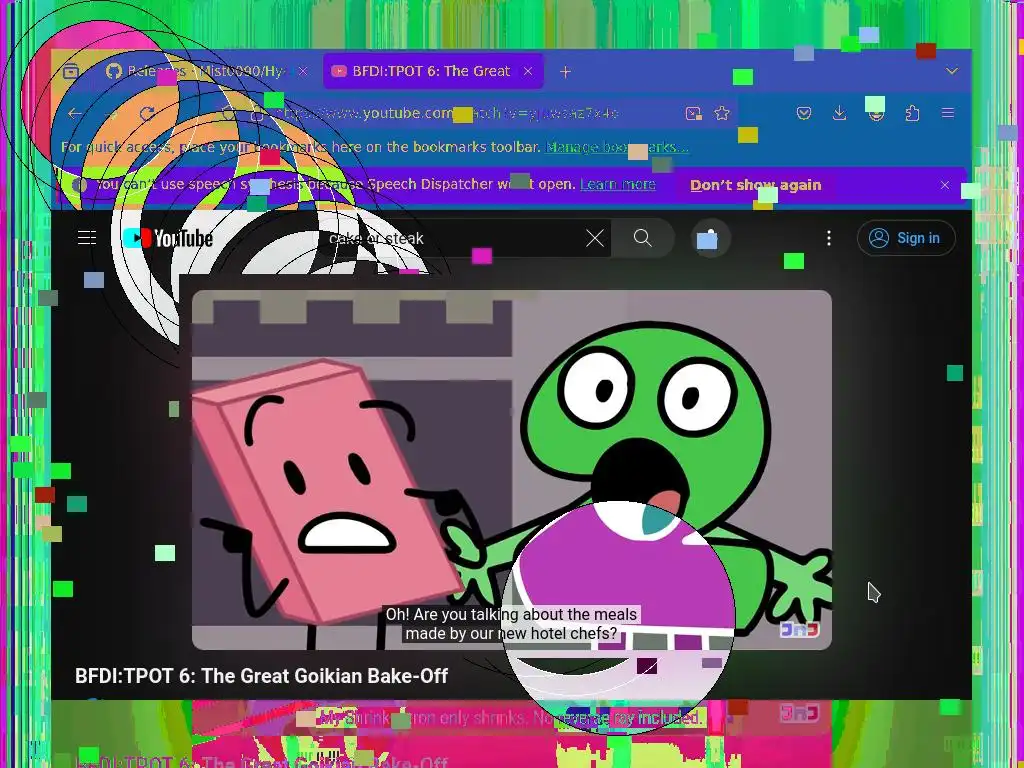Click the video player frame

(x=511, y=470)
